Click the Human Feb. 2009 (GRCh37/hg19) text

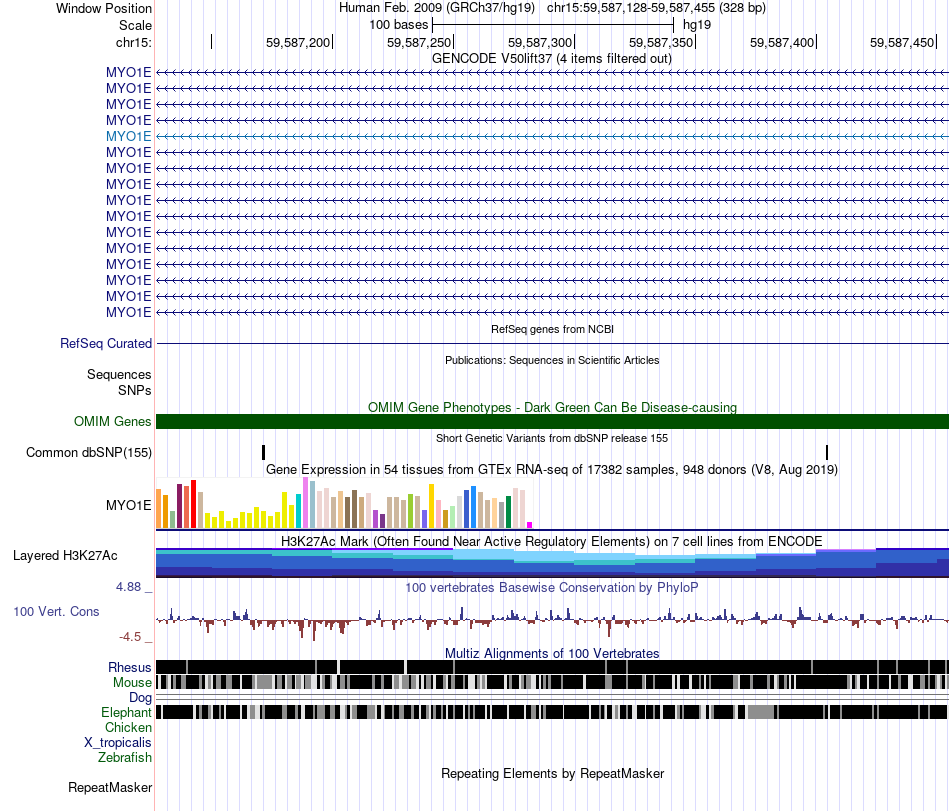437,8
